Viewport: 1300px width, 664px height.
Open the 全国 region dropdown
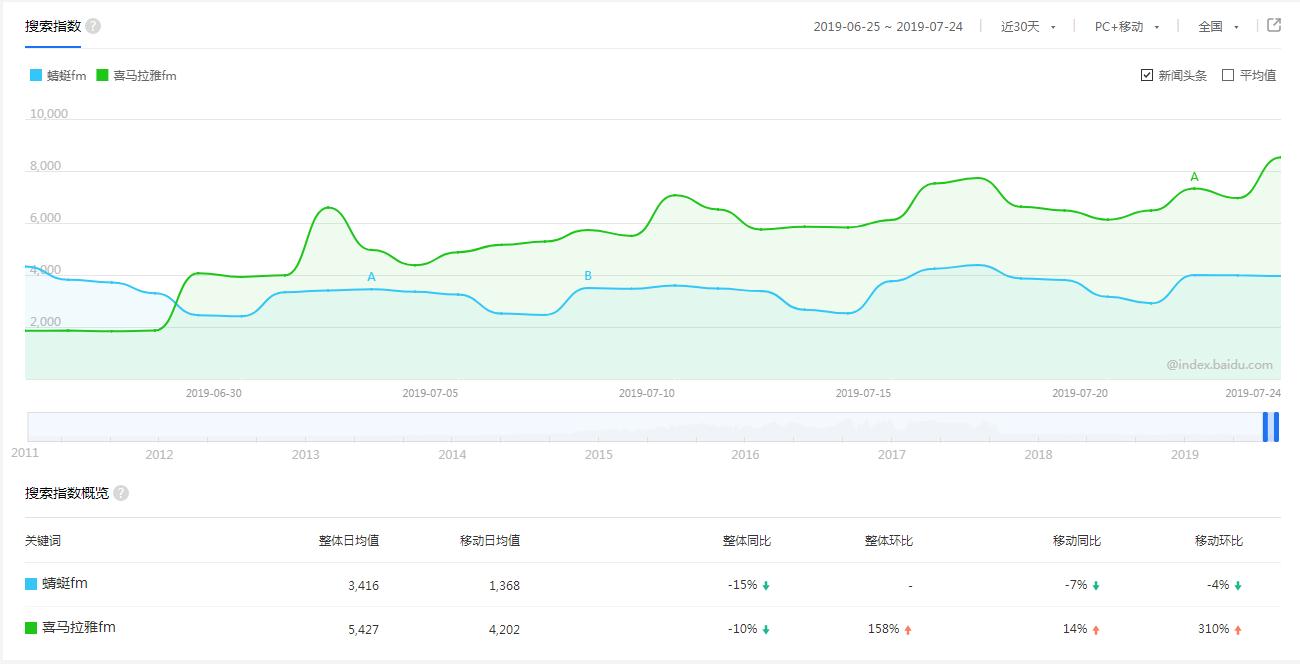(x=1218, y=27)
